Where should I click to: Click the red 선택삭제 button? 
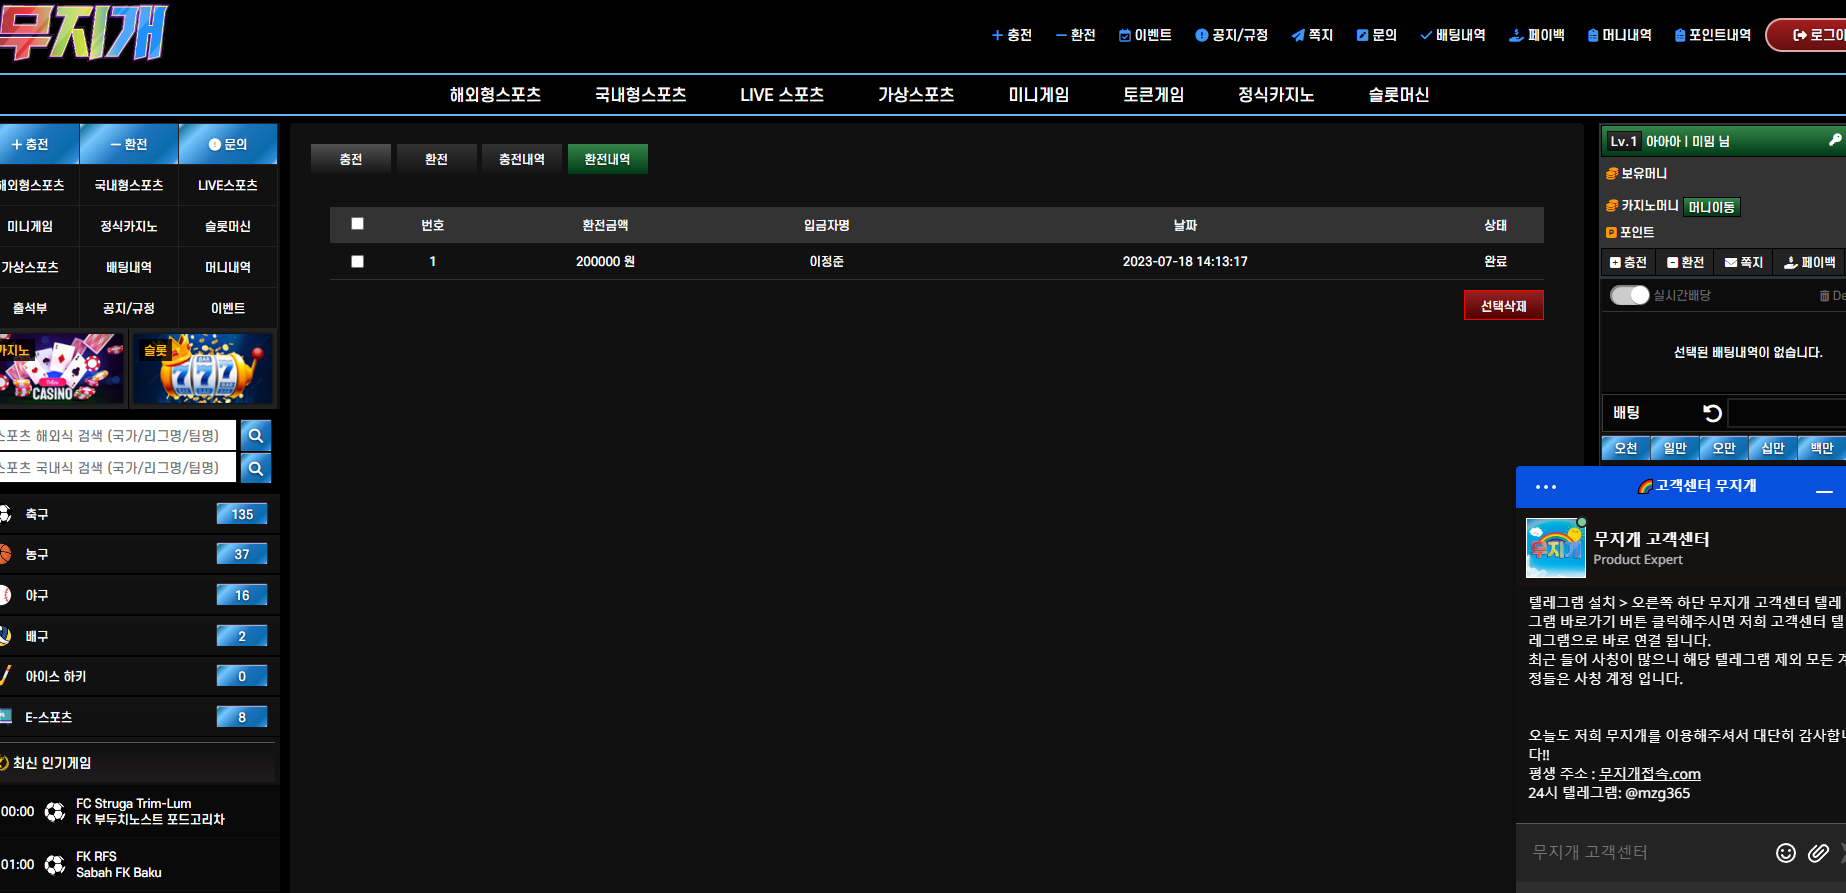1503,306
